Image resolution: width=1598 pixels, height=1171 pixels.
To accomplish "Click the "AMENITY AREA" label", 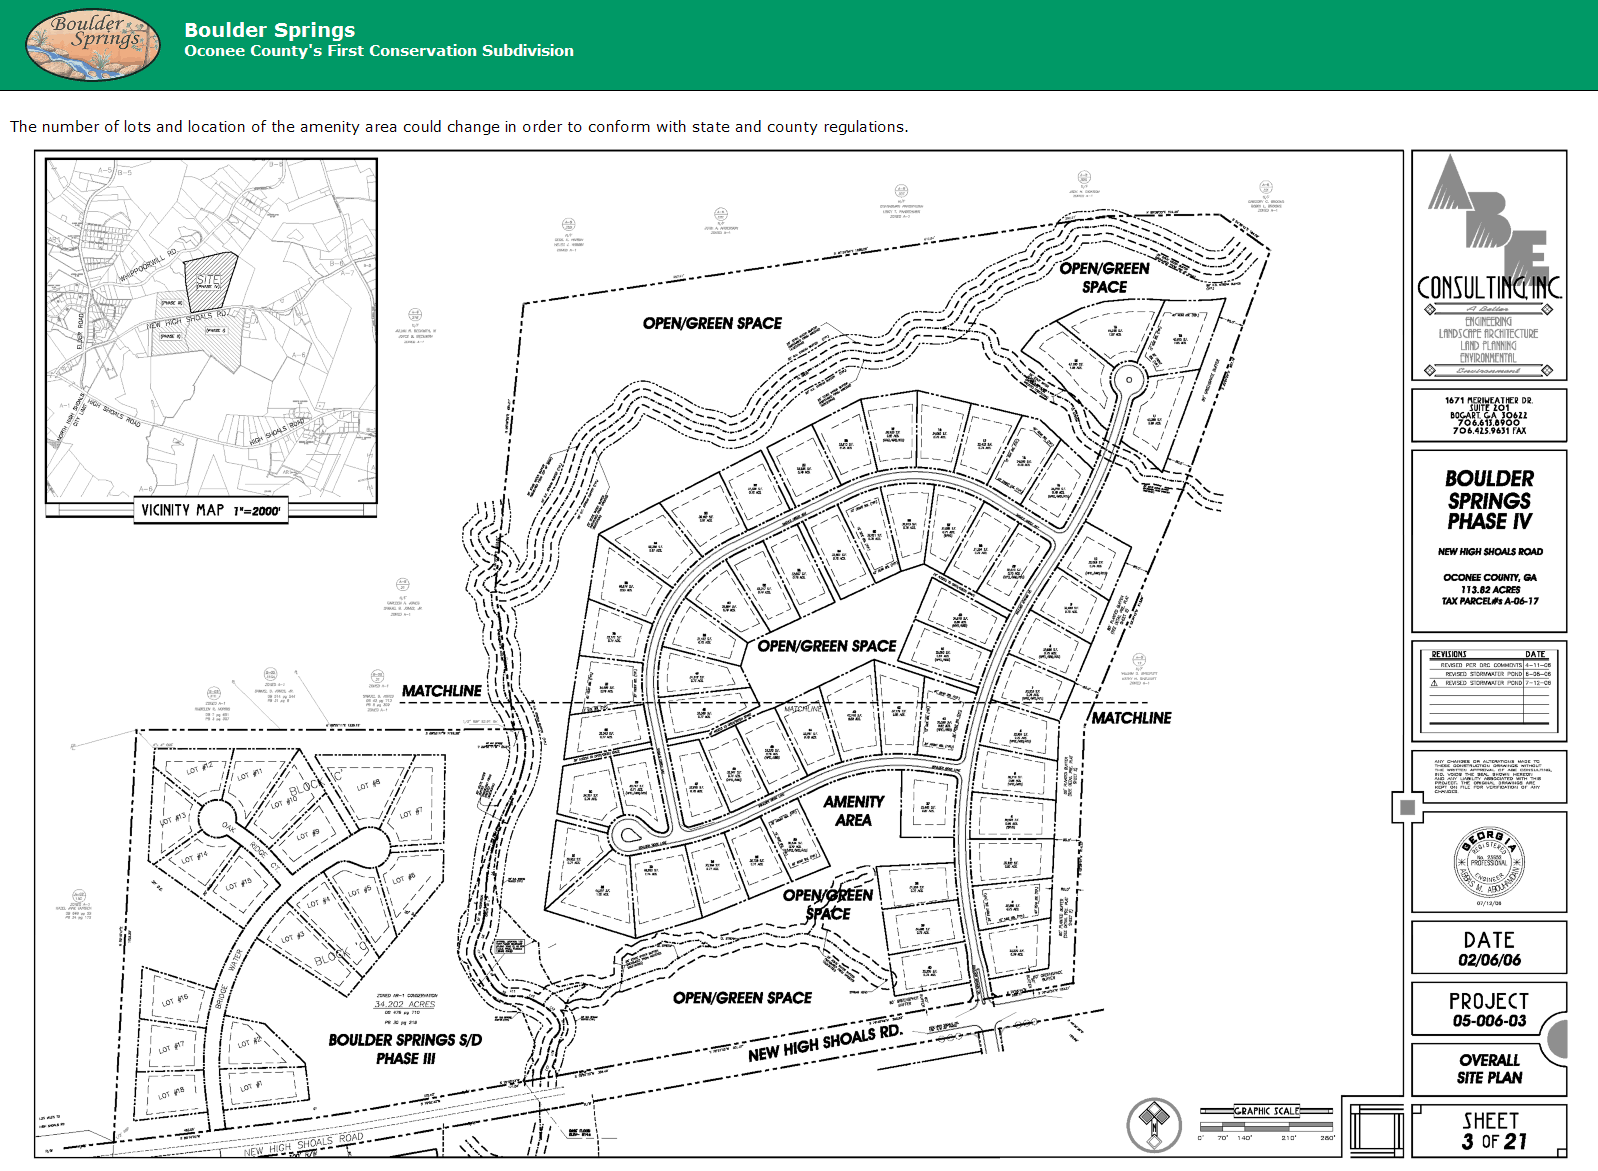I will [x=853, y=811].
